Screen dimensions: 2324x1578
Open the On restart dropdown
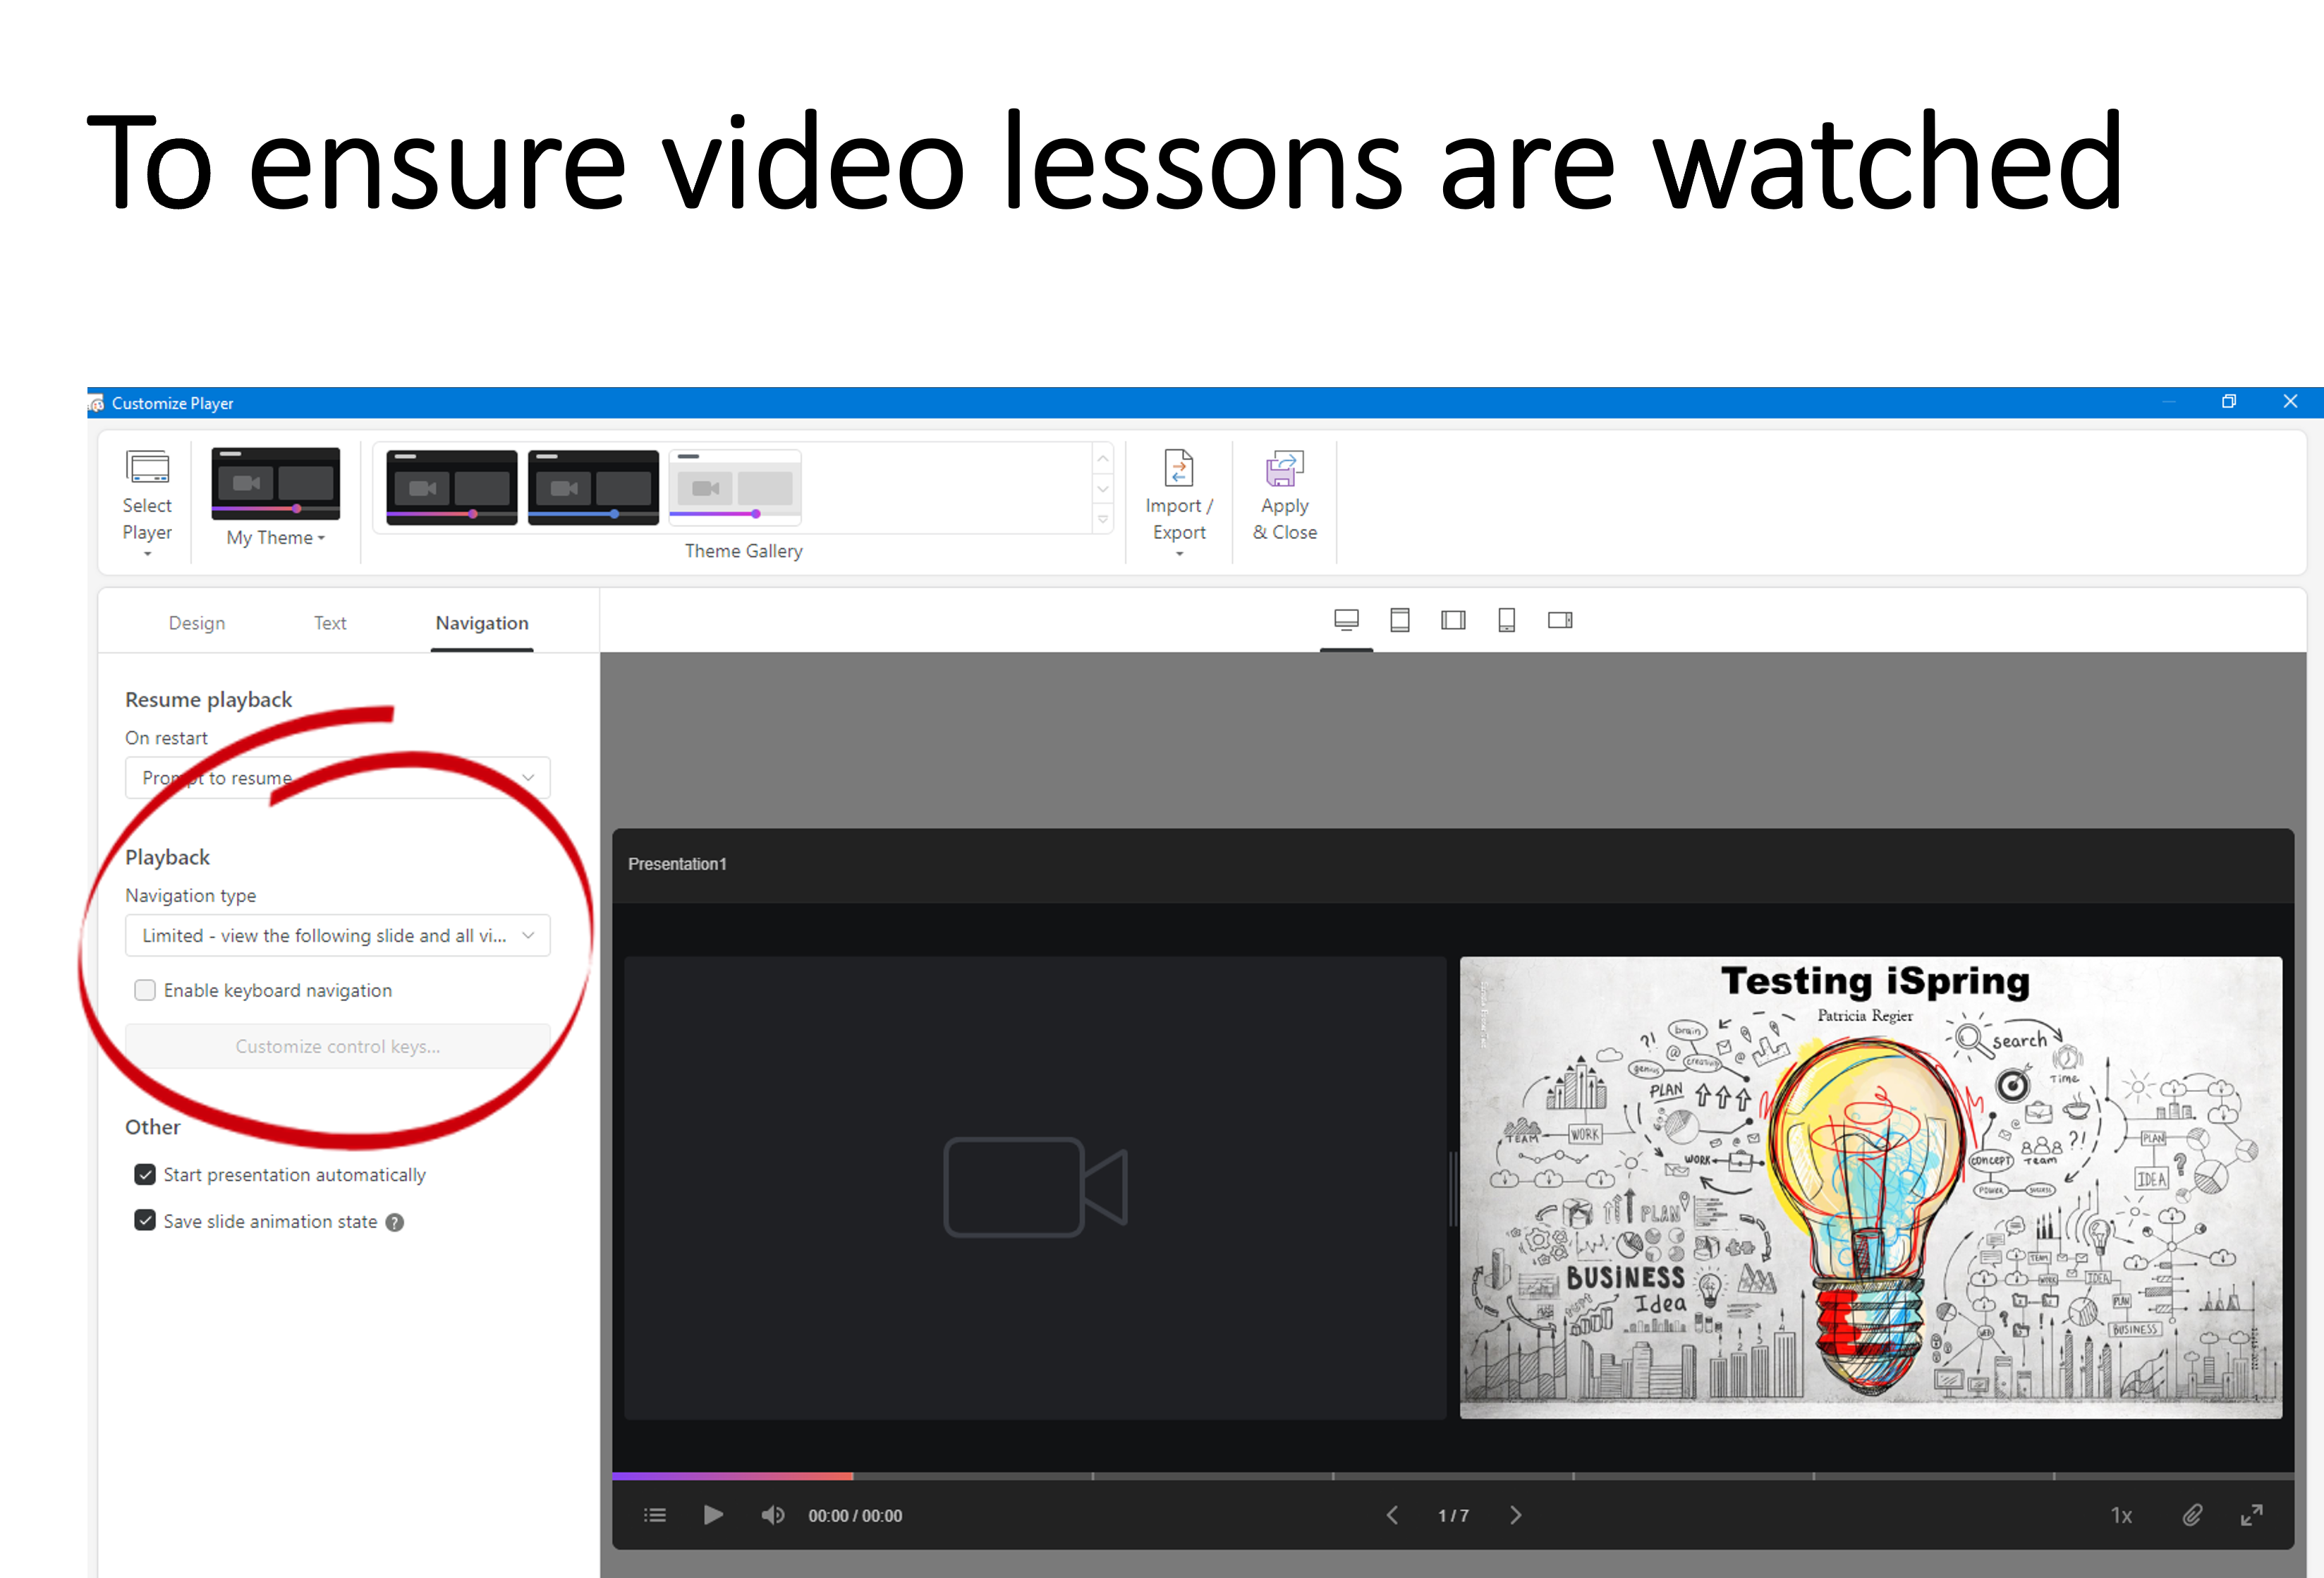[x=338, y=777]
